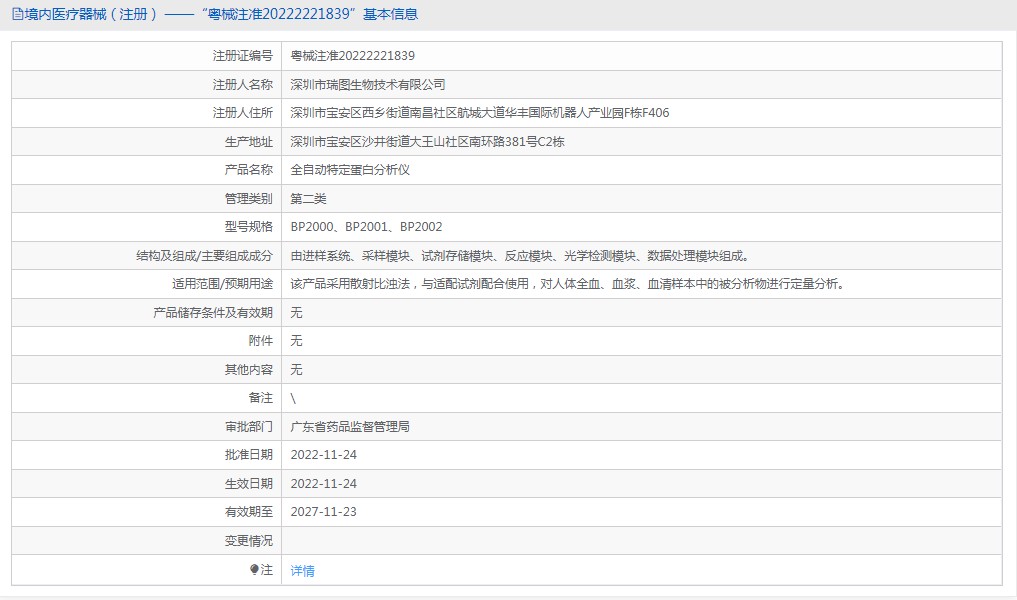Image resolution: width=1017 pixels, height=600 pixels.
Task: Click the 备注 label
Action: click(x=261, y=398)
